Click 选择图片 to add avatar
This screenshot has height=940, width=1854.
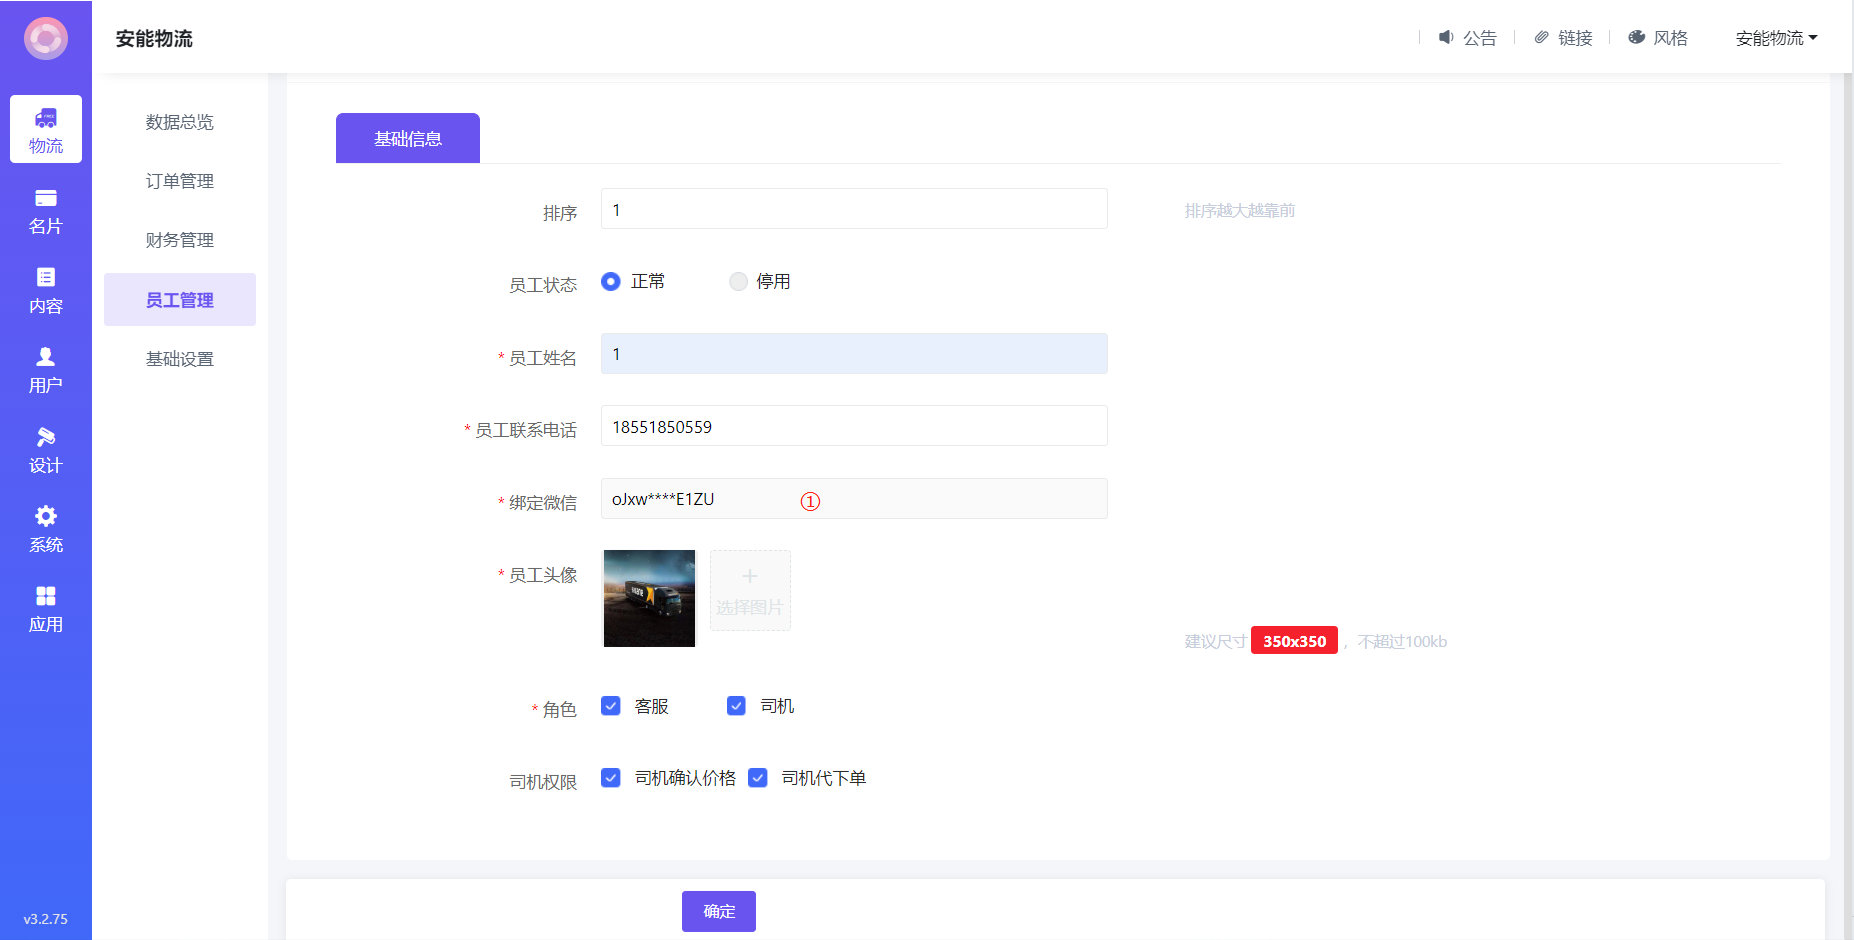click(x=750, y=591)
